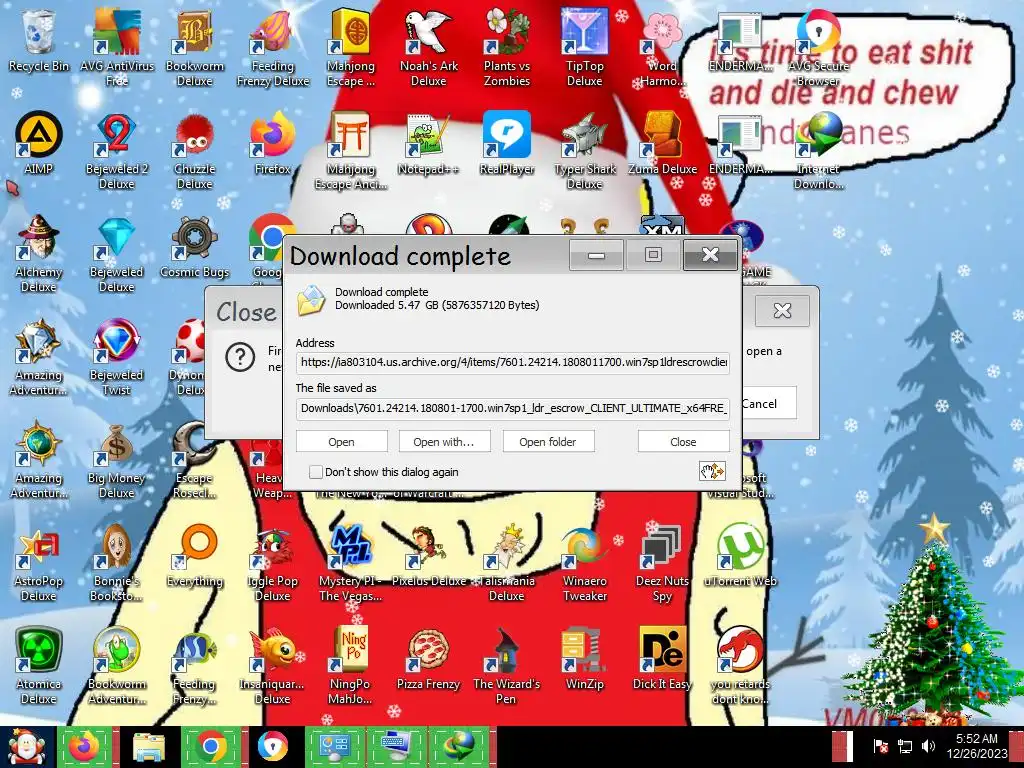The width and height of the screenshot is (1024, 768).
Task: Open Firefox desktop shortcut
Action: point(273,142)
